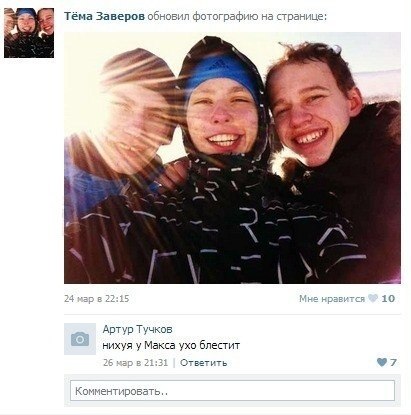This screenshot has width=411, height=415.
Task: Click the 'Мне нравится' like label
Action: pos(332,299)
